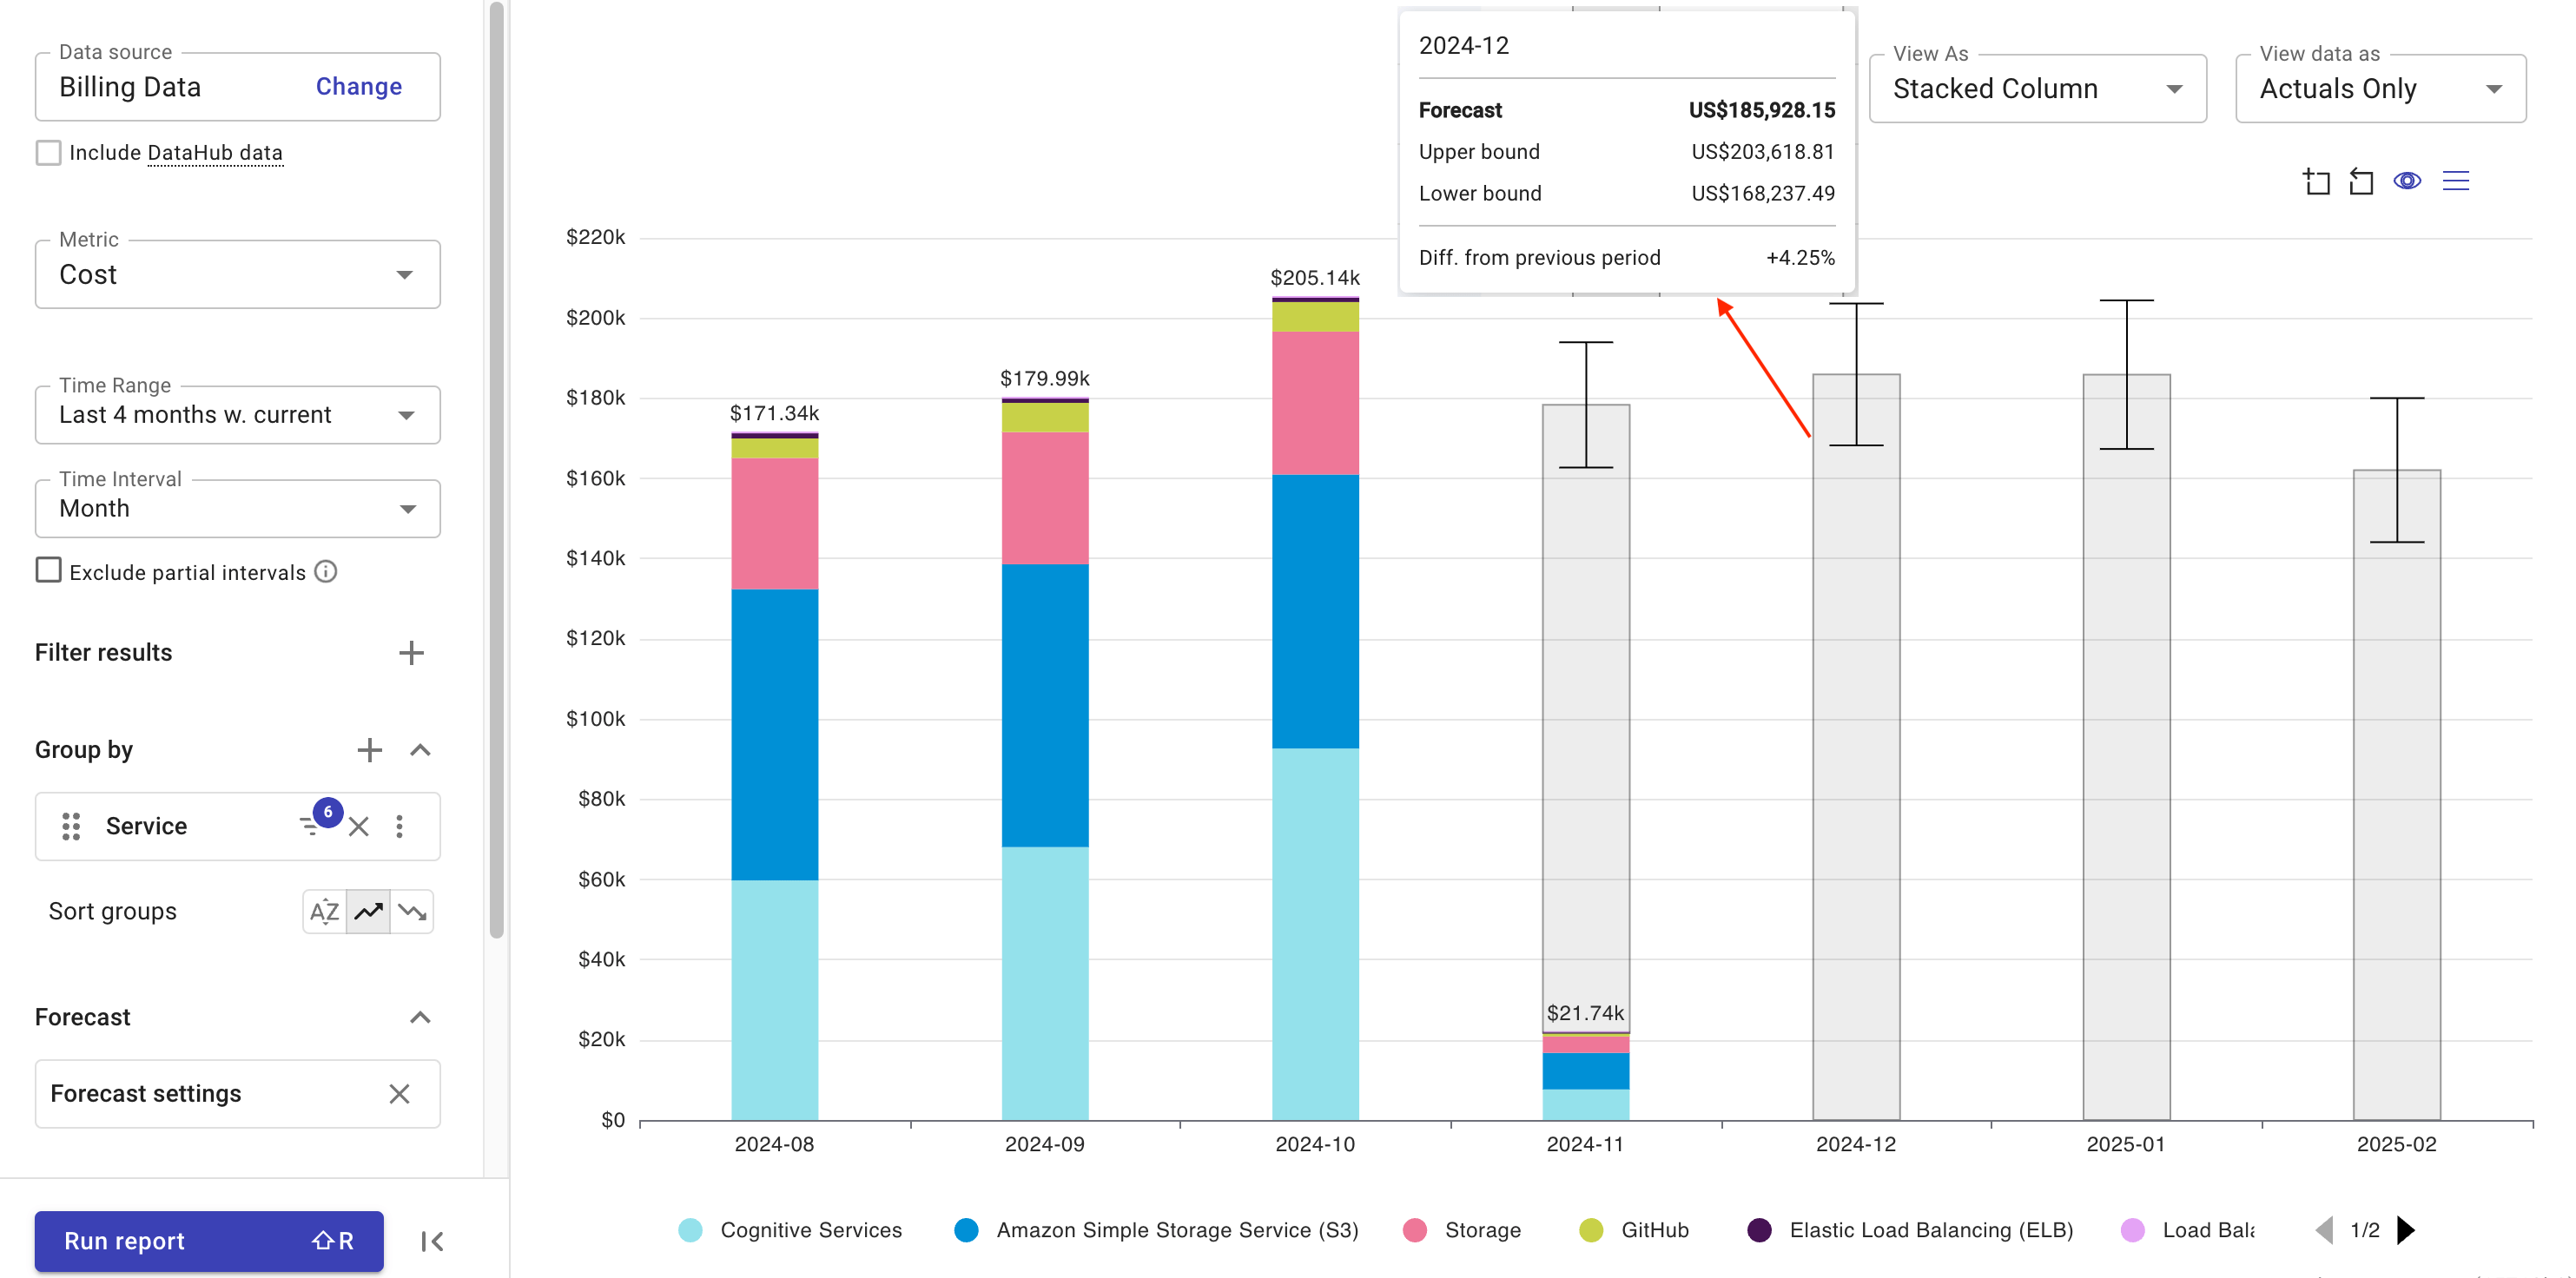The height and width of the screenshot is (1278, 2576).
Task: Select the GitHub legend color swatch
Action: click(x=1591, y=1230)
